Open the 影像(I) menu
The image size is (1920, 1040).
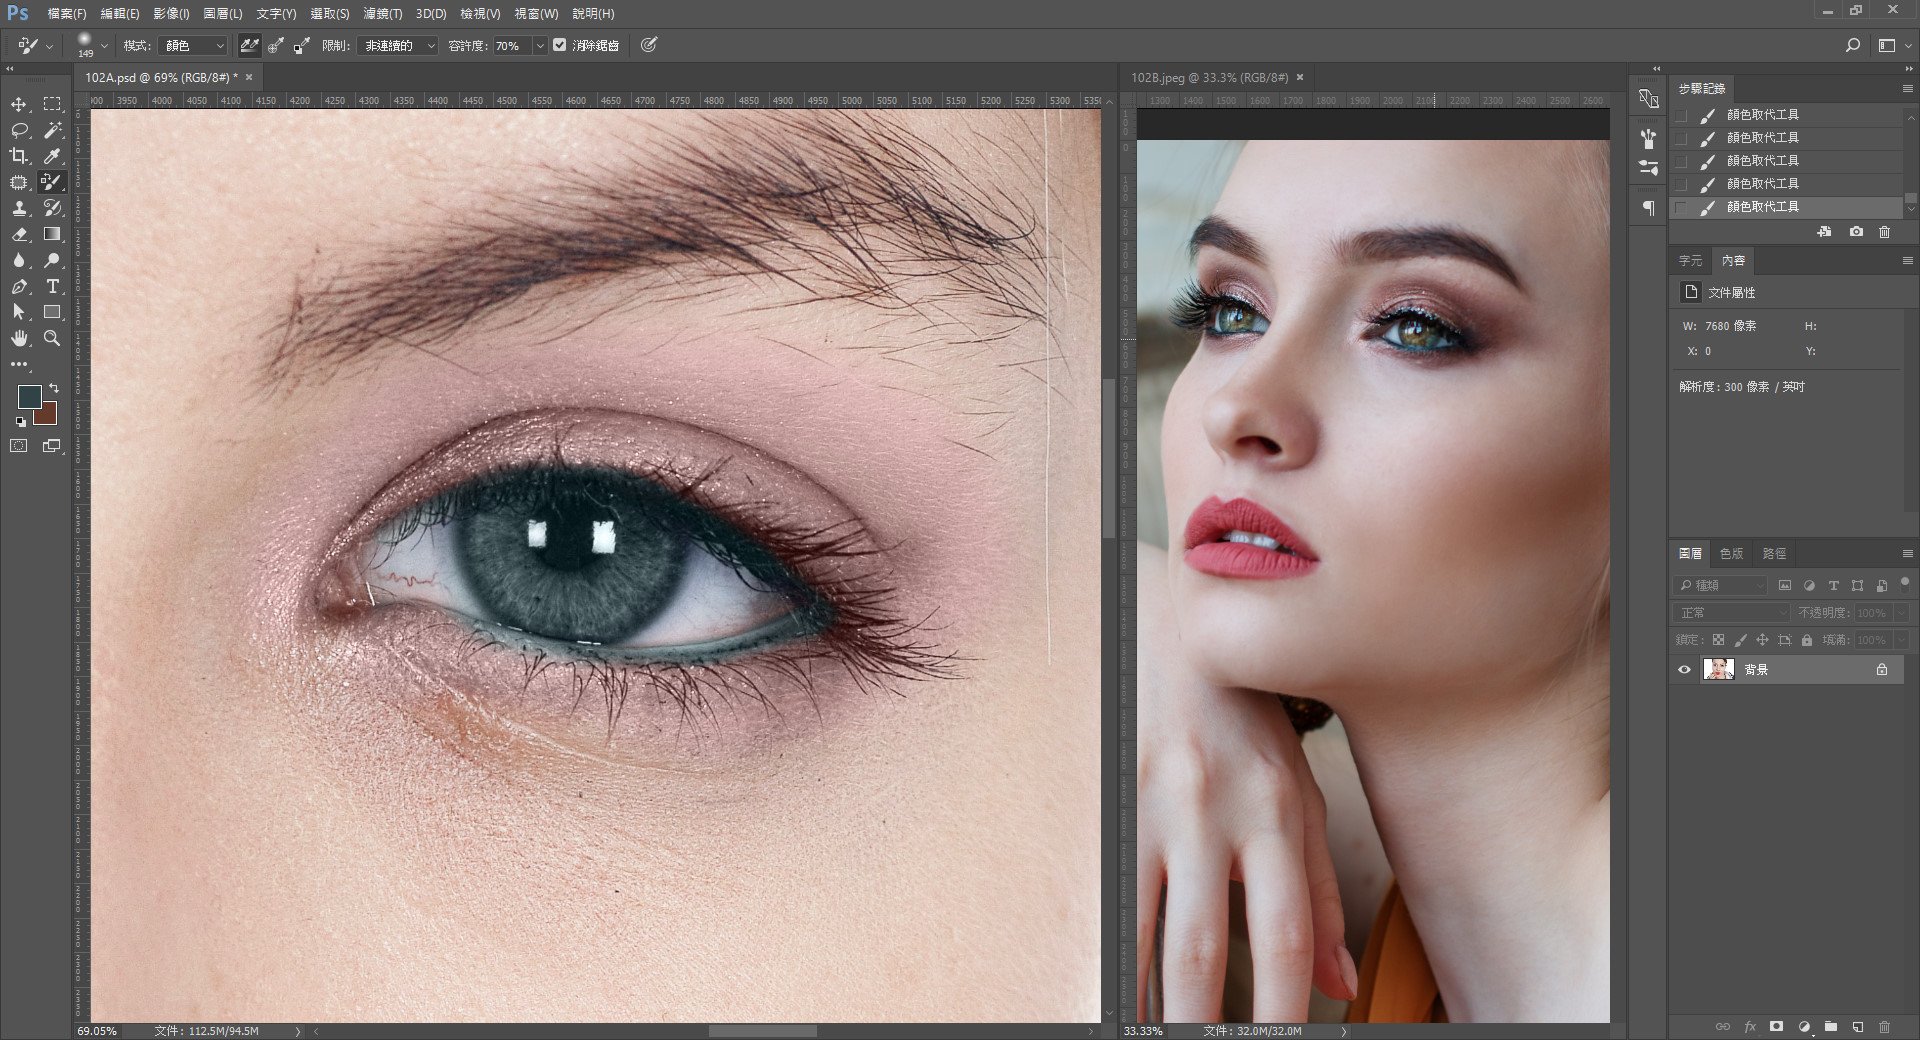171,14
